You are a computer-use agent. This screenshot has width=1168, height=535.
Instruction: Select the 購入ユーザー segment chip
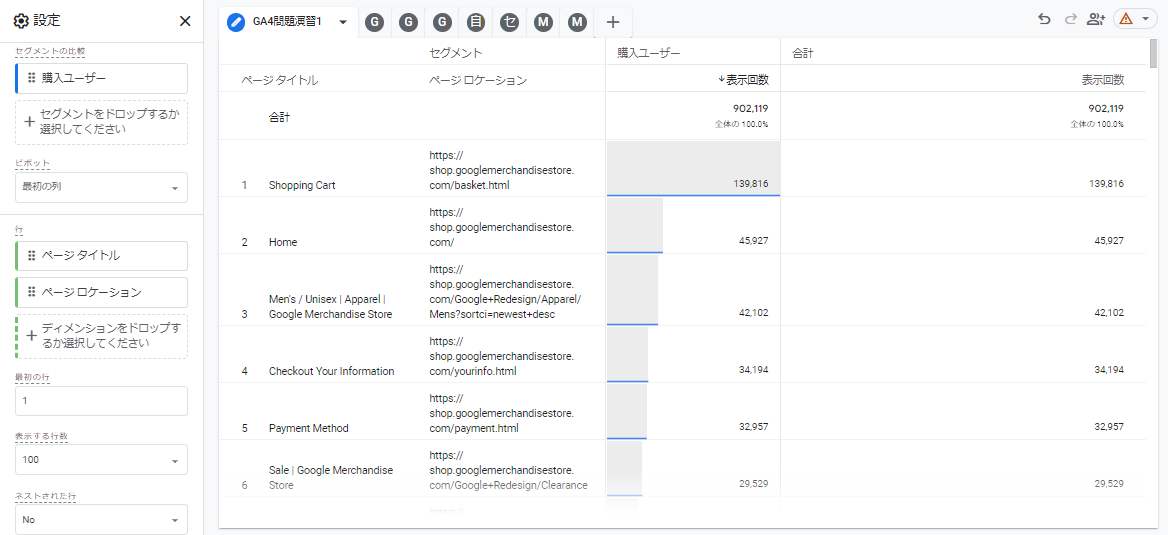tap(101, 77)
